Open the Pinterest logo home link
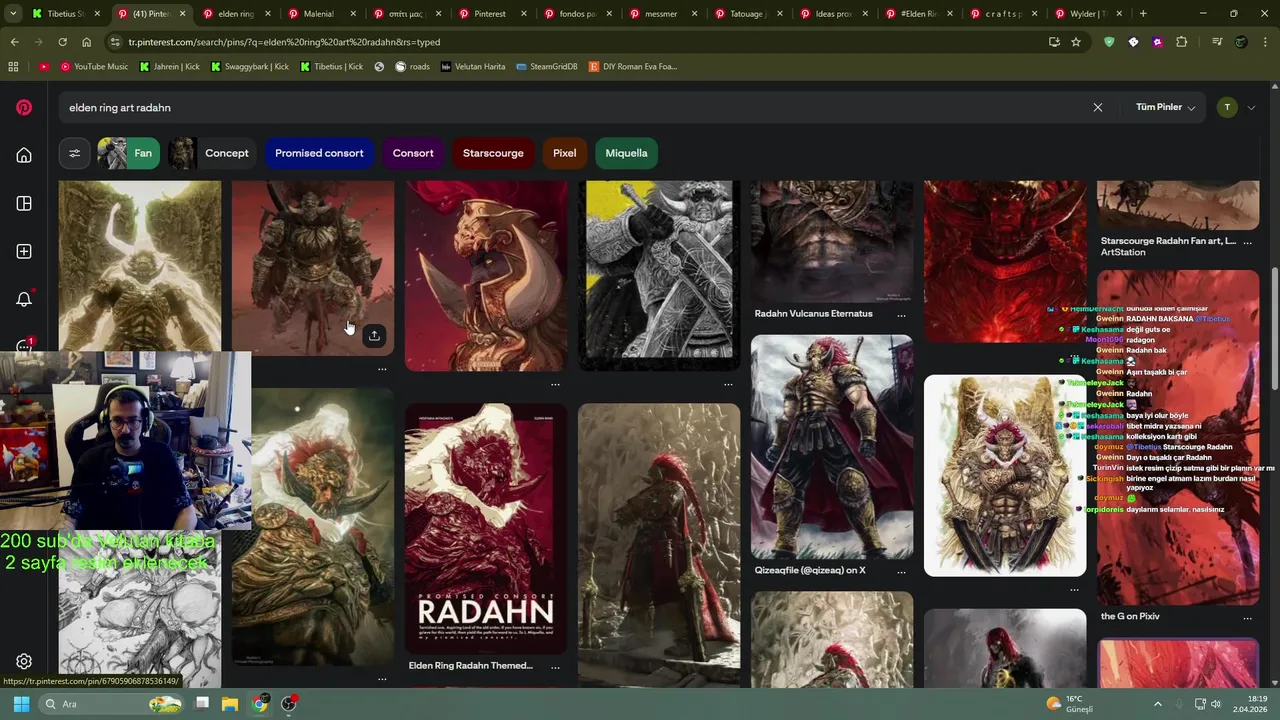 [x=24, y=108]
